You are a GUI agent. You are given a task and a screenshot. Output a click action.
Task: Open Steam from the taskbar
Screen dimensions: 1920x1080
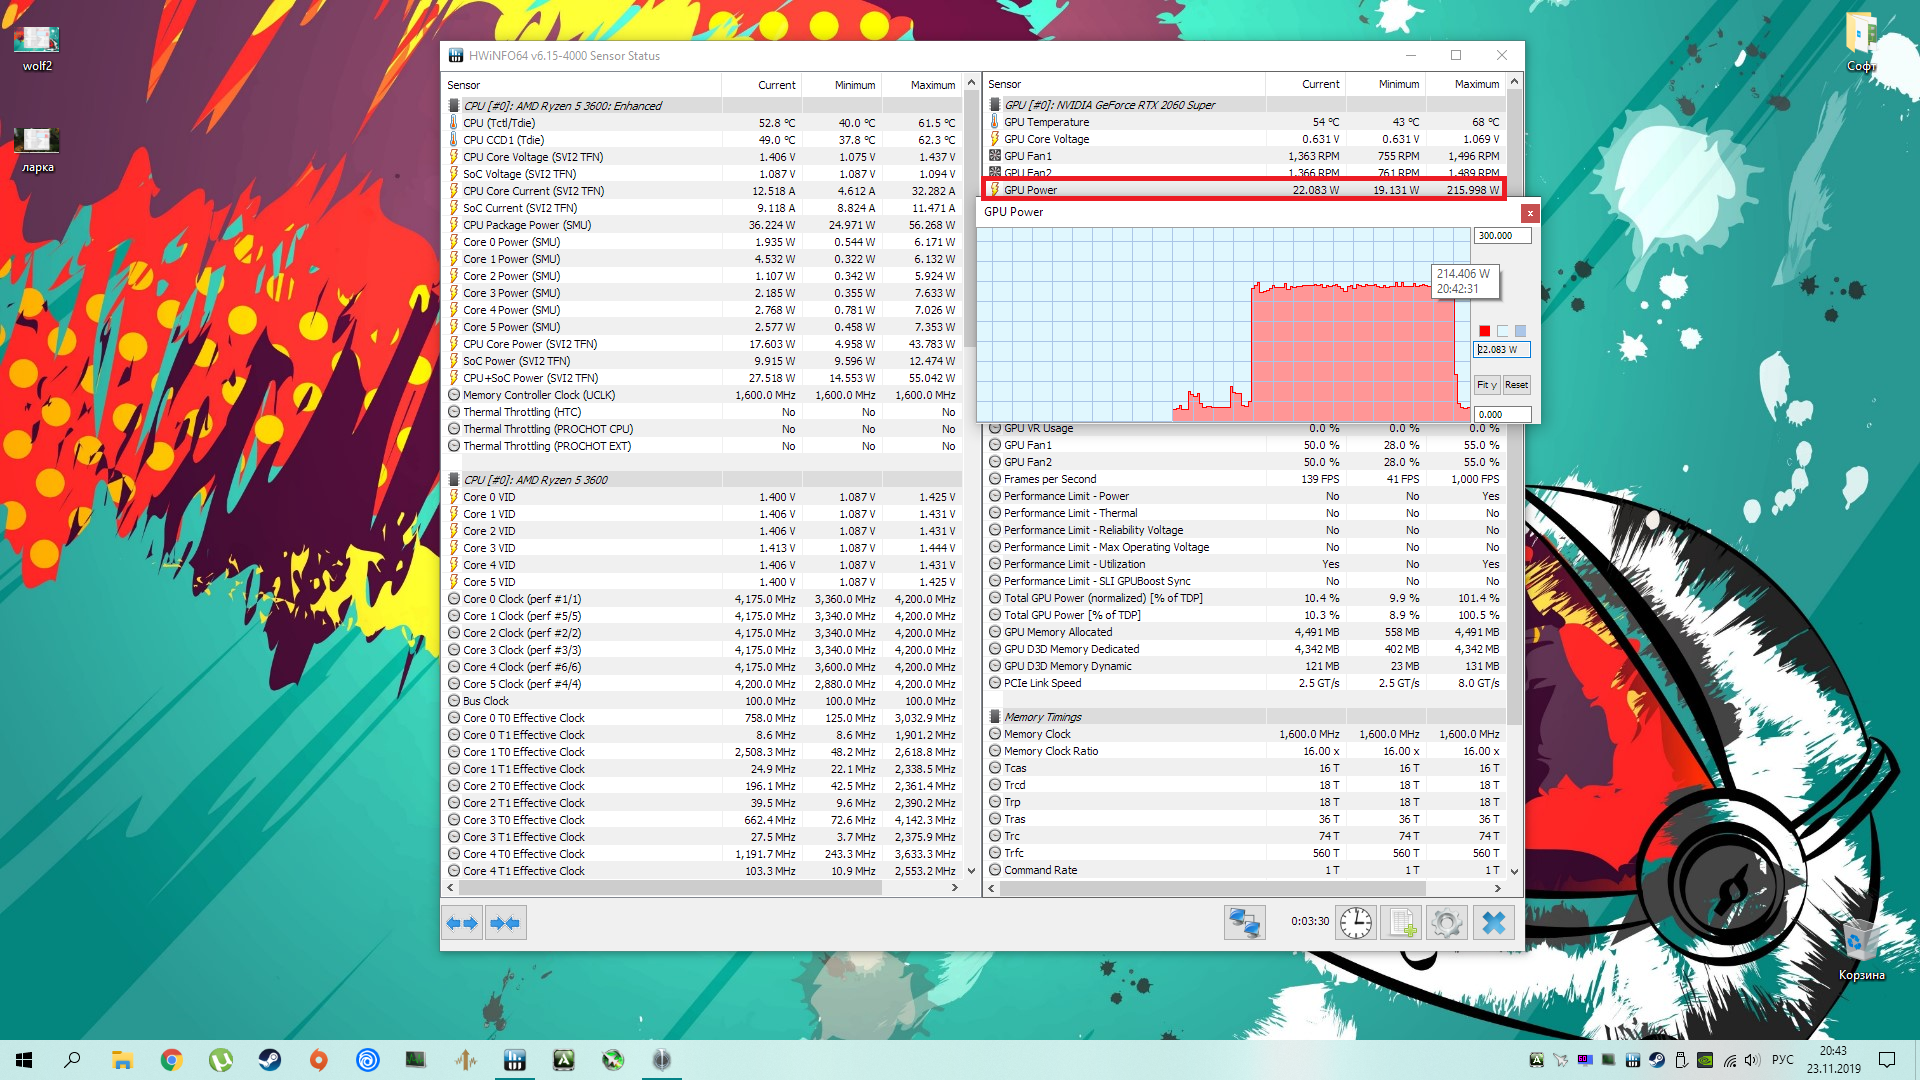point(270,1060)
